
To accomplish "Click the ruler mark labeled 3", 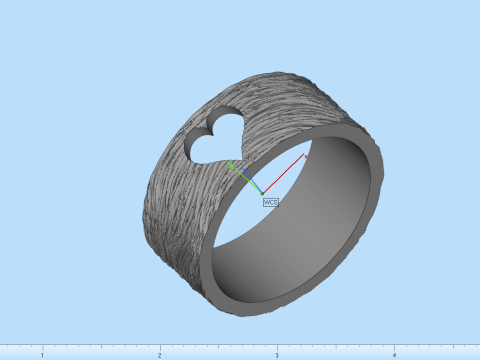I will 277,355.
